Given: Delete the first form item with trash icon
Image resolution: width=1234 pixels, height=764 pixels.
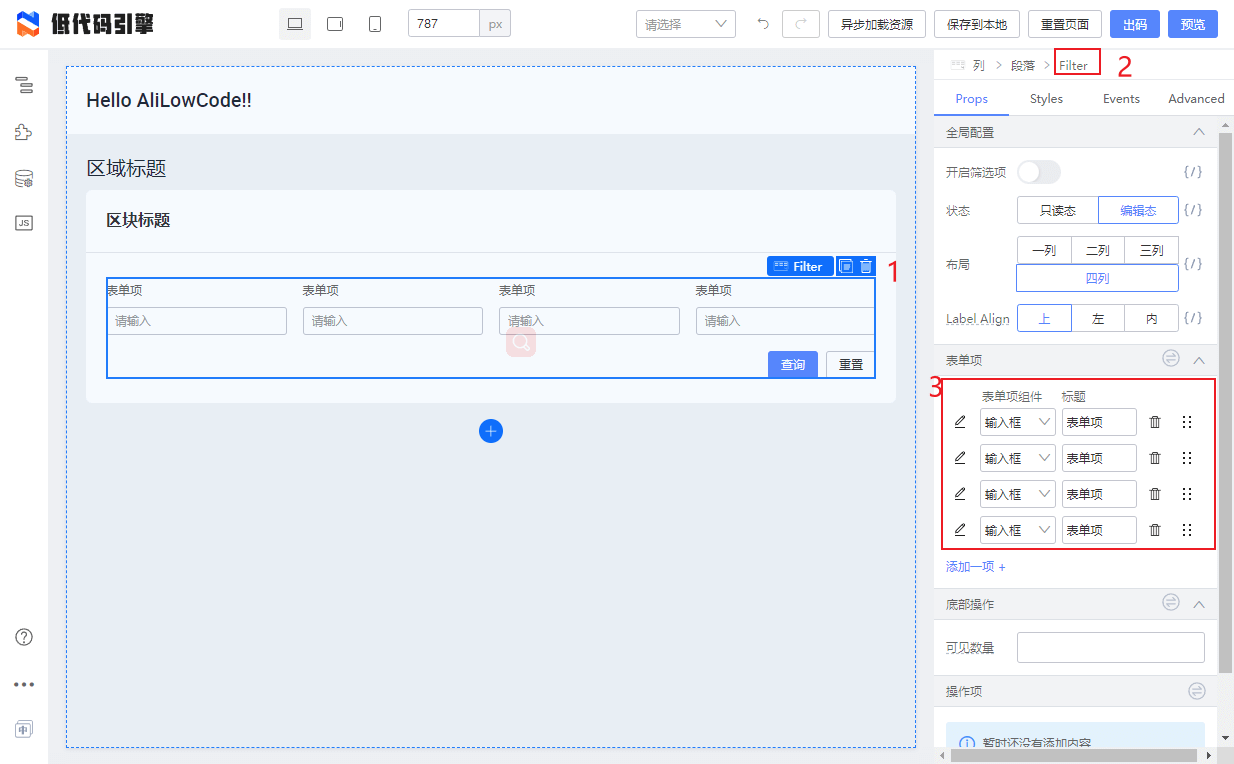Looking at the screenshot, I should point(1154,422).
